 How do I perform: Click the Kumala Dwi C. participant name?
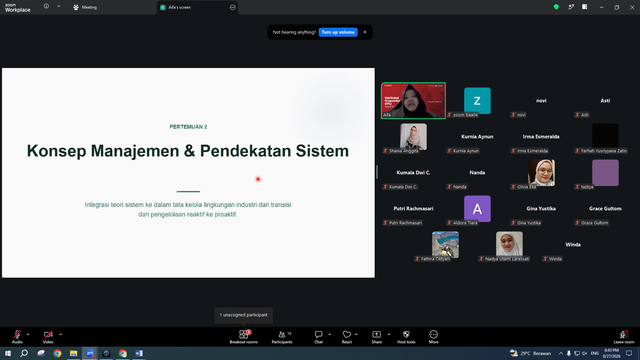(413, 173)
